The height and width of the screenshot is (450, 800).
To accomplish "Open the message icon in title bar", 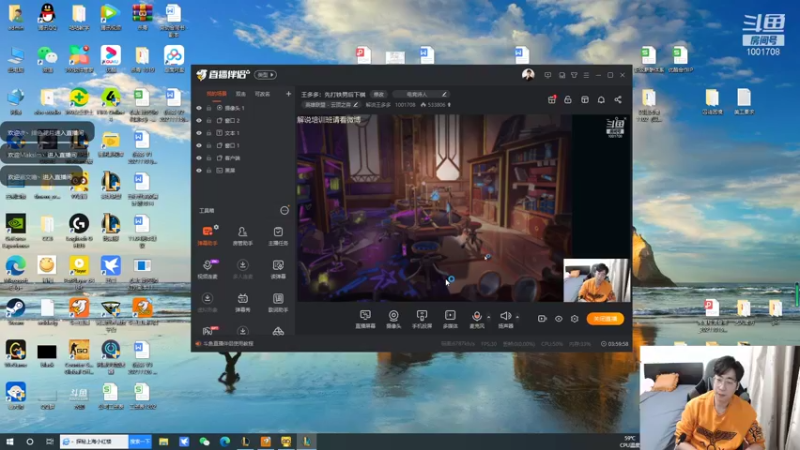I will coord(547,75).
